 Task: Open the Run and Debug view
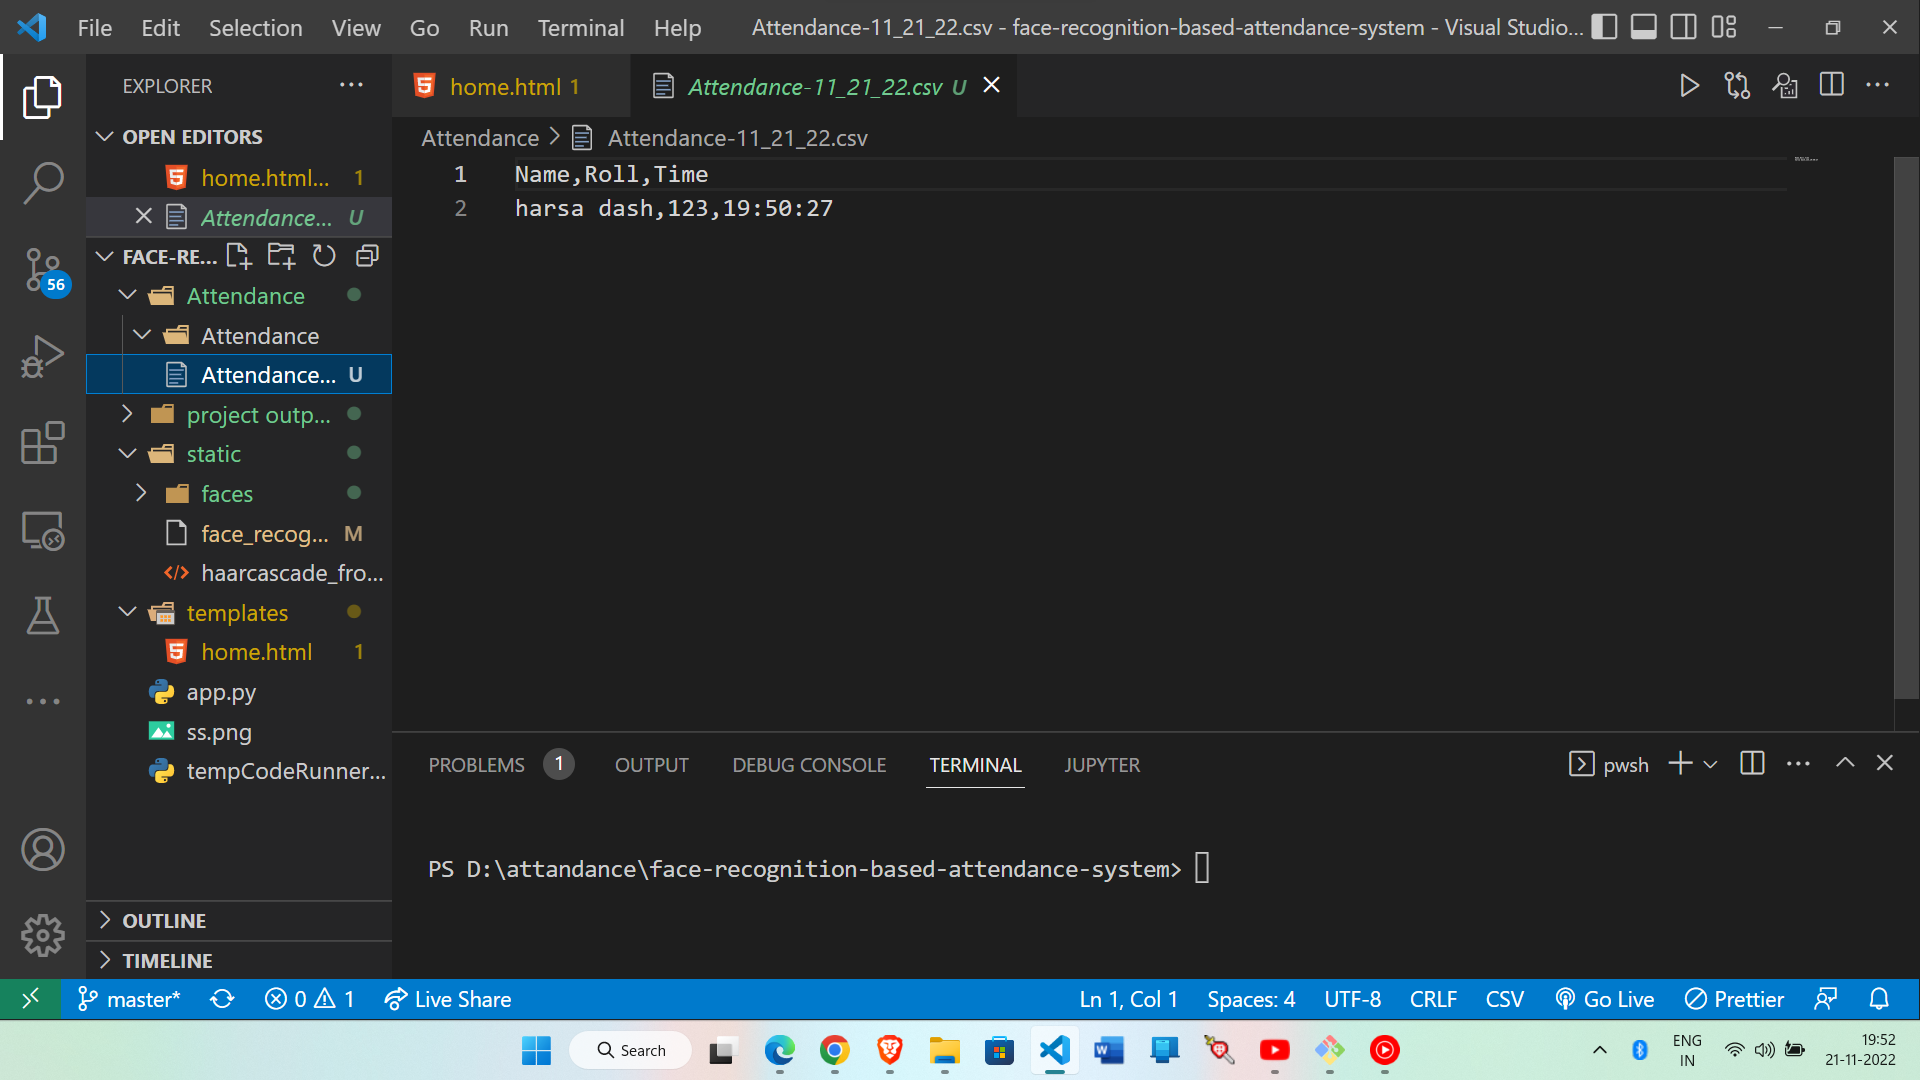click(43, 356)
